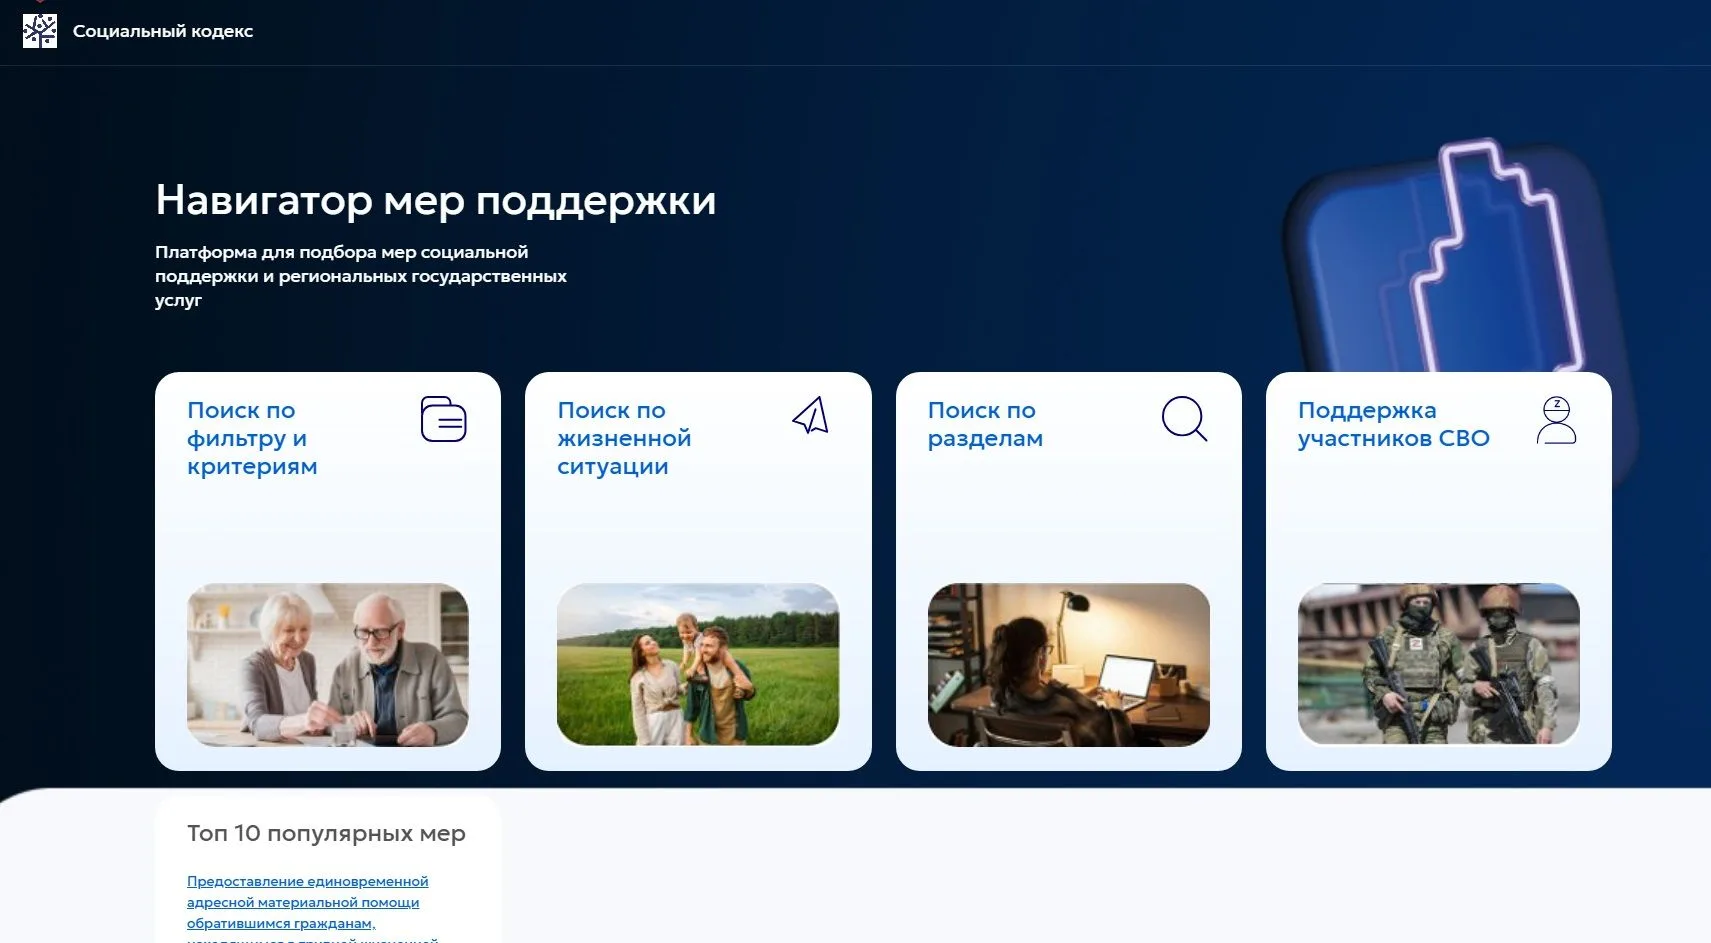The height and width of the screenshot is (943, 1711).
Task: Open the Предоставление единовременной адресной материальной помощи link
Action: click(306, 902)
